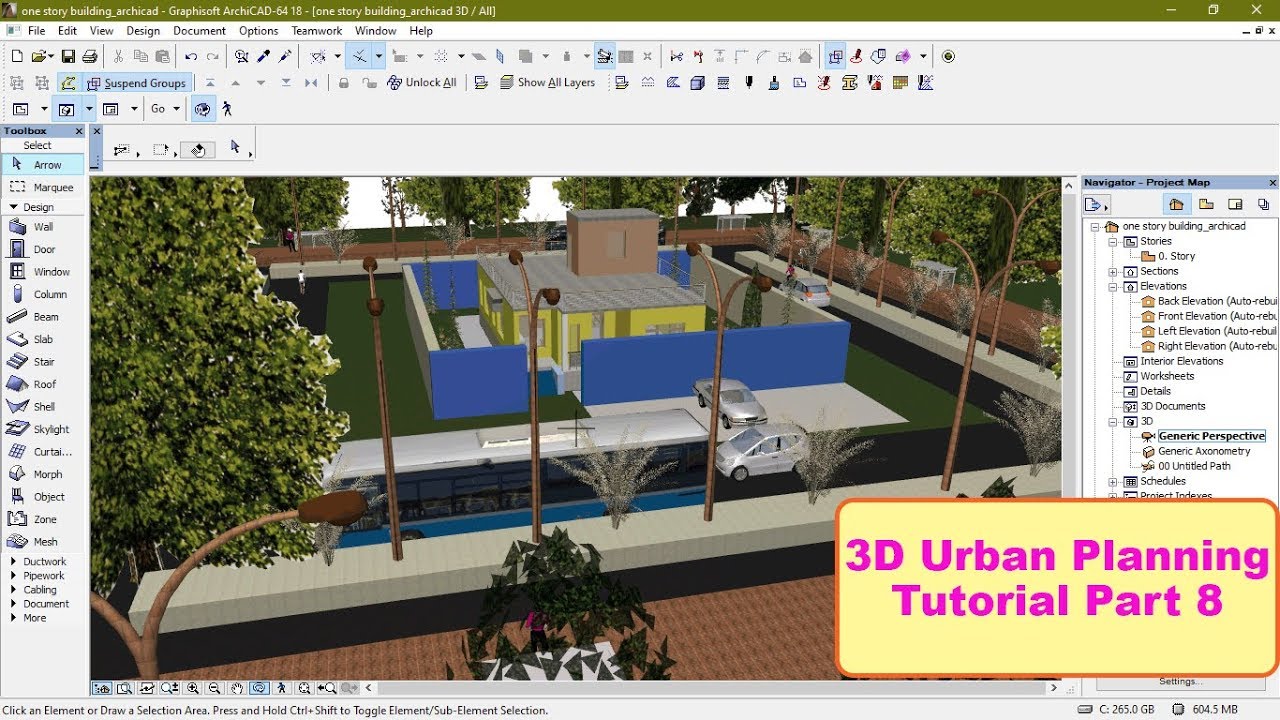Select the Zone tool
This screenshot has height=720, width=1280.
[44, 520]
